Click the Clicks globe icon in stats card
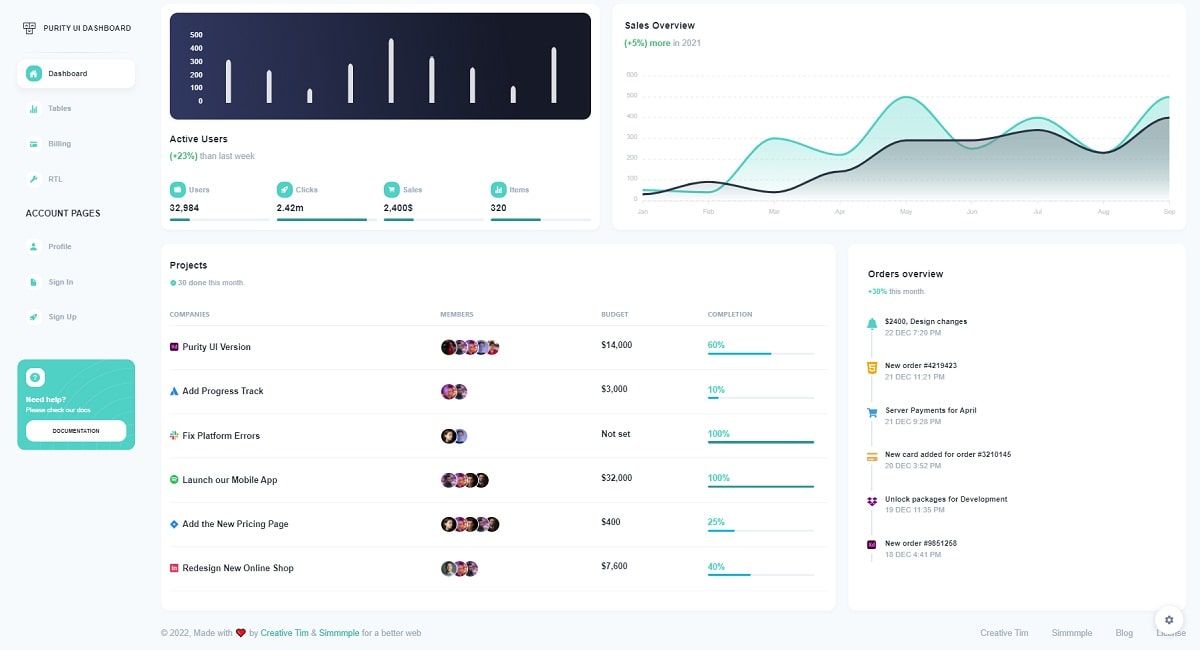1200x650 pixels. tap(283, 189)
